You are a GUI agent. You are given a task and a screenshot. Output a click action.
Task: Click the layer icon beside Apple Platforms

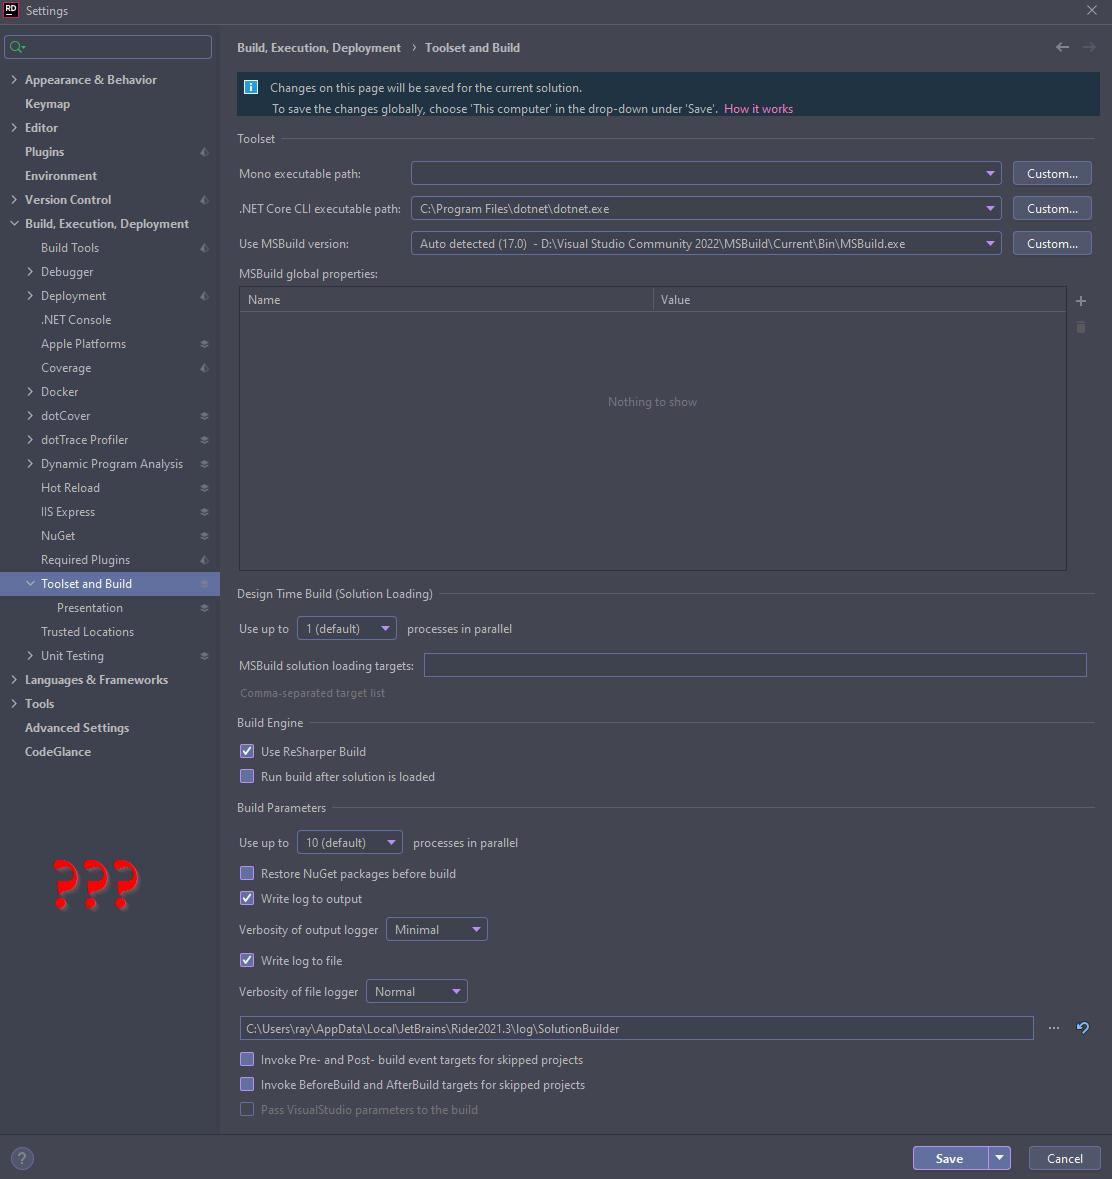coord(205,344)
